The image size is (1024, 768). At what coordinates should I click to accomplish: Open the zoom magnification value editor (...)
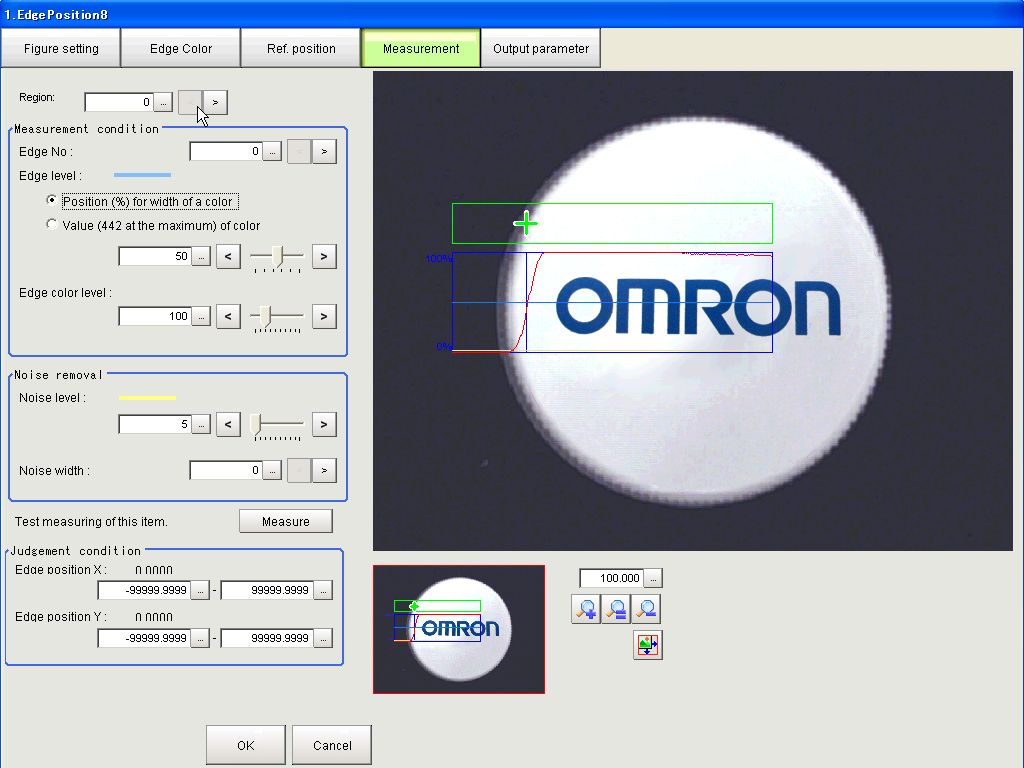tap(653, 578)
